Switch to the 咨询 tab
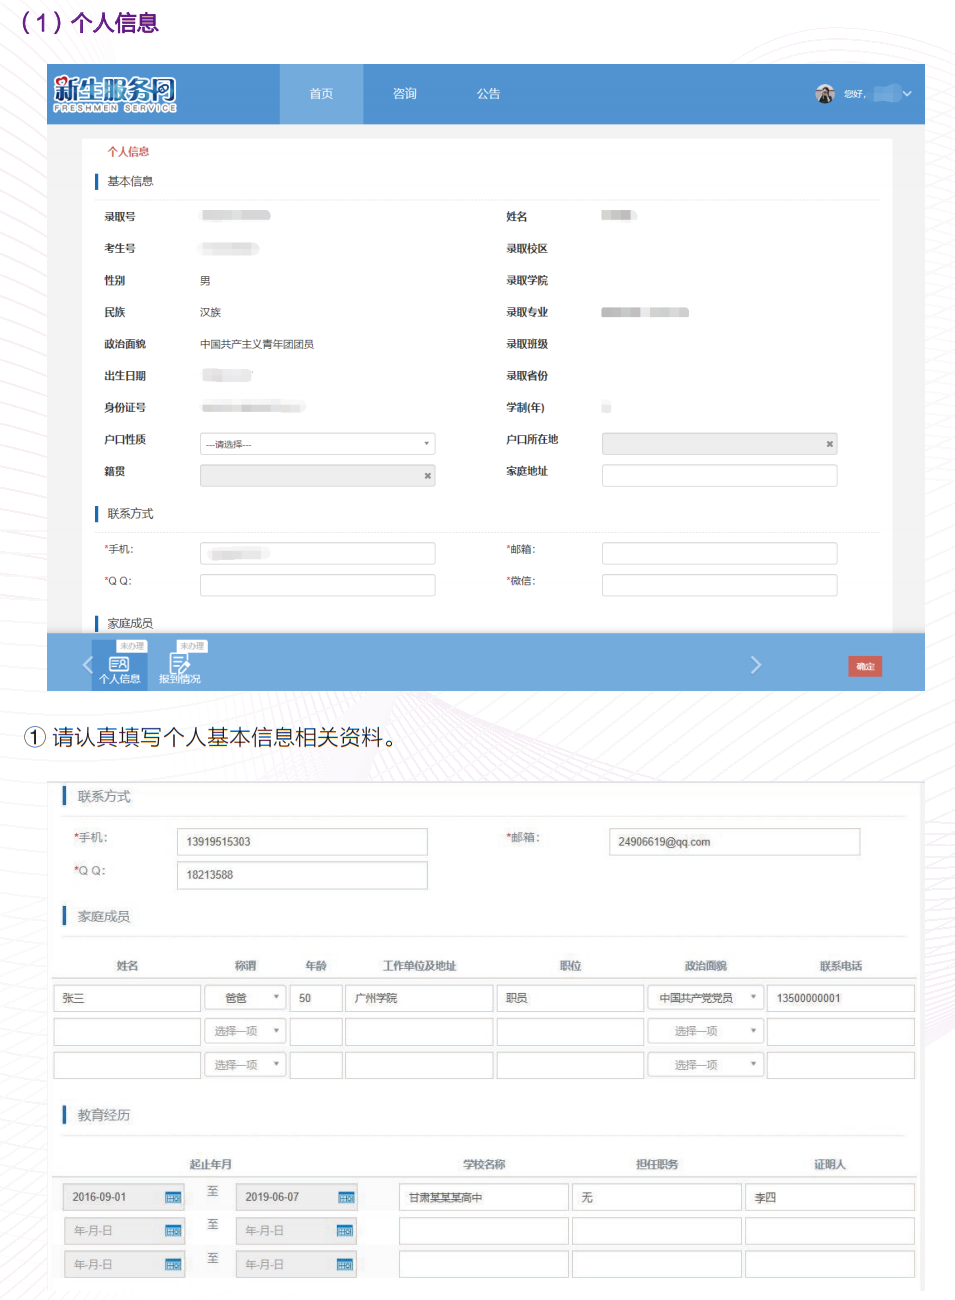The height and width of the screenshot is (1300, 955). [404, 93]
